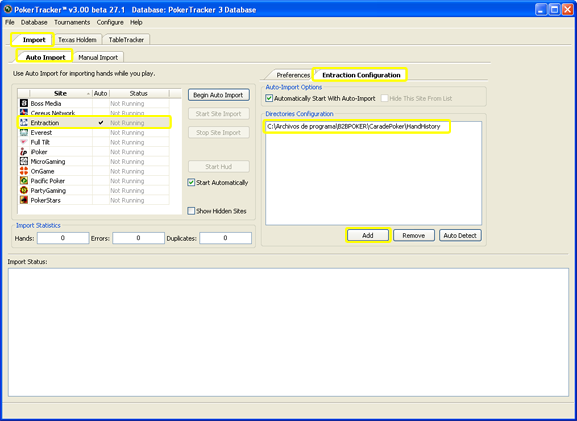Click the Remove directory button

414,236
